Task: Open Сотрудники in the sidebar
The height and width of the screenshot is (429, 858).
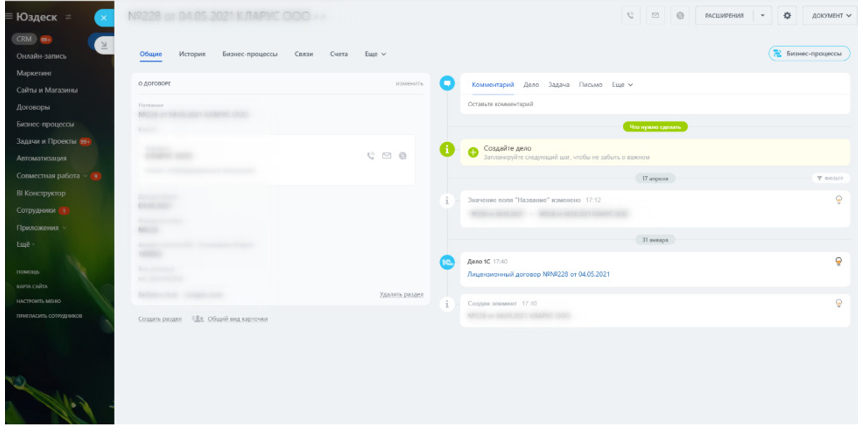Action: (36, 210)
